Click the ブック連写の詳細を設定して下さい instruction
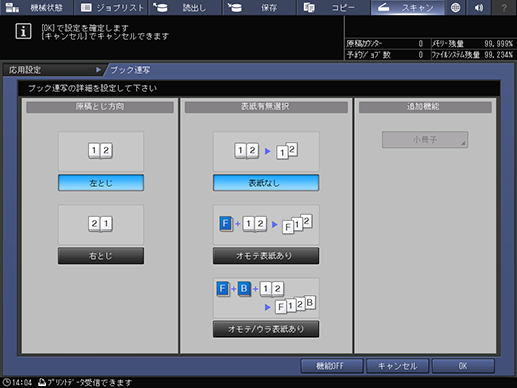 [x=92, y=88]
